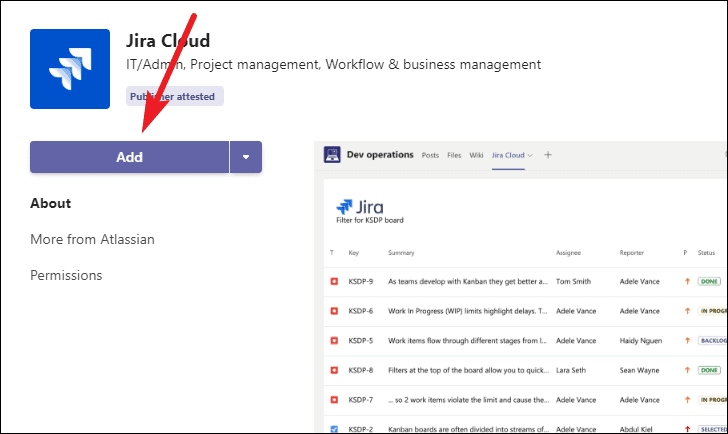Click the DONE status badge for KSDP-9
The width and height of the screenshot is (728, 434).
pos(709,281)
